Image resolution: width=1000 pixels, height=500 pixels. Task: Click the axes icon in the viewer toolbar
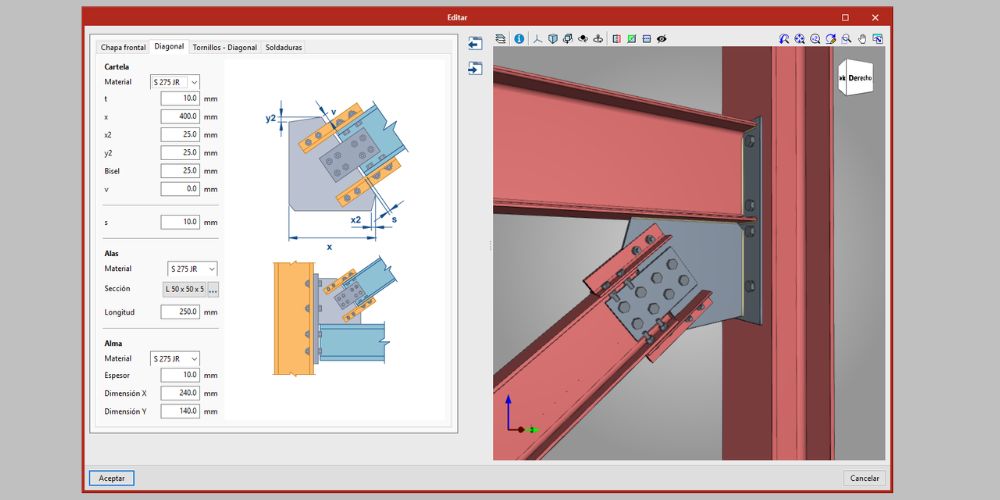click(537, 39)
